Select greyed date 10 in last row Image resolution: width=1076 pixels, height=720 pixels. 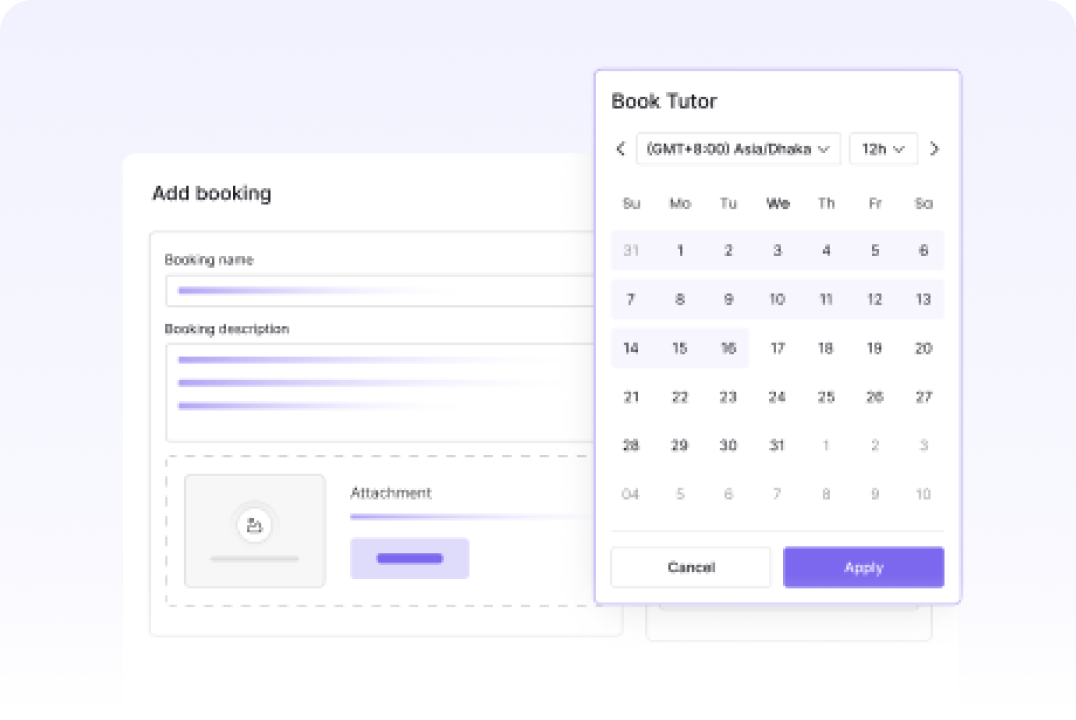pyautogui.click(x=923, y=494)
